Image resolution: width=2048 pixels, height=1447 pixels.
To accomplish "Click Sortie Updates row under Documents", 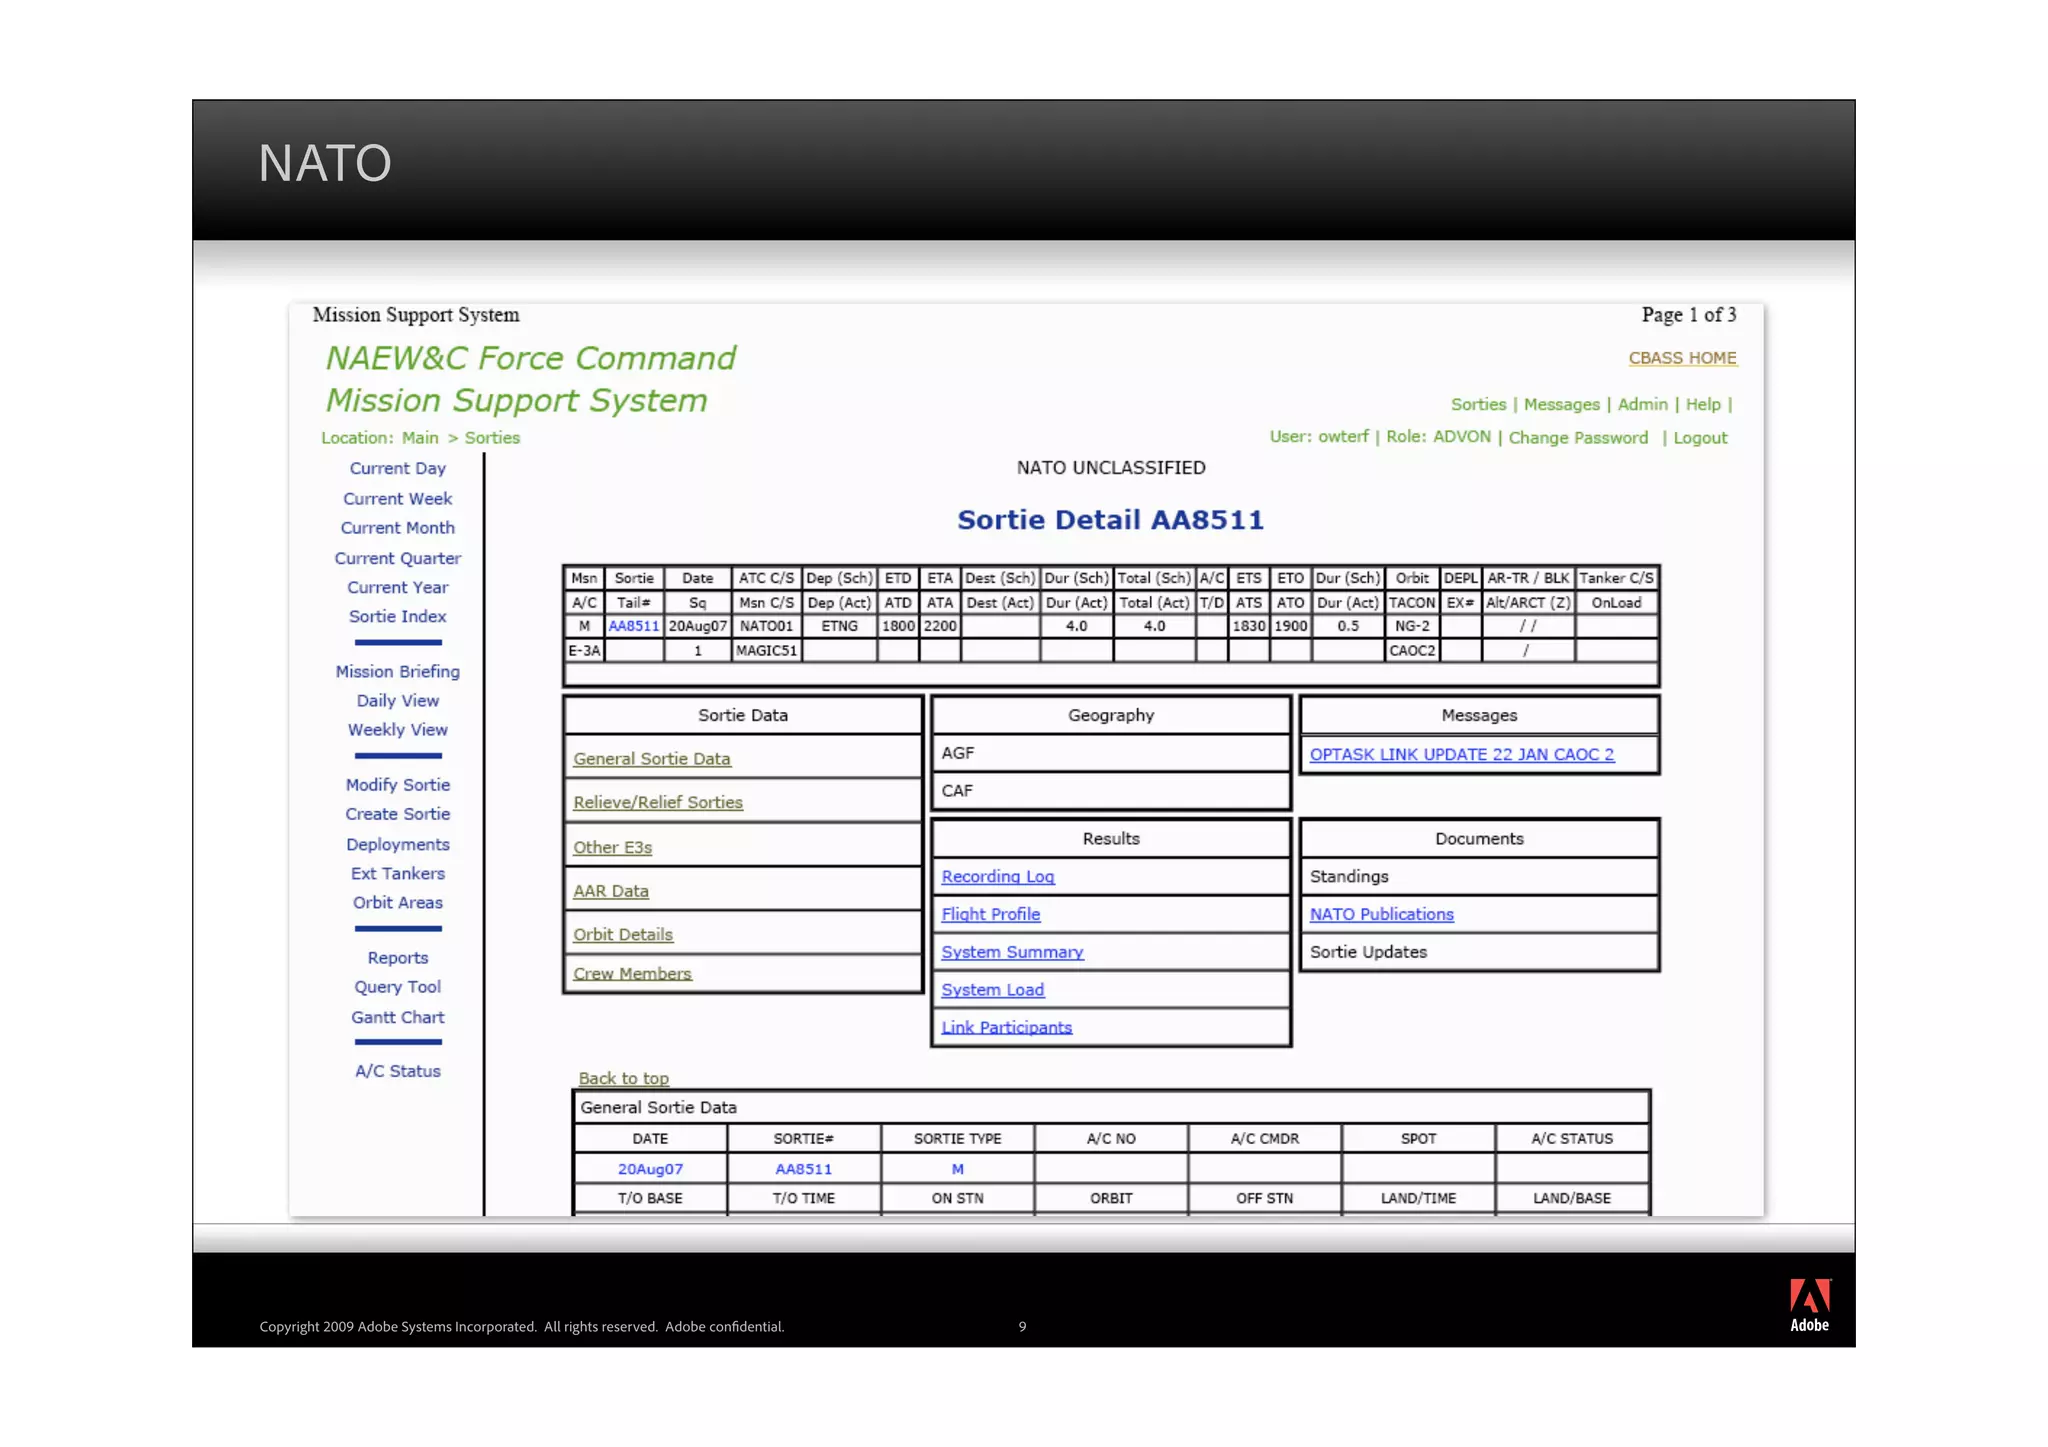I will 1479,952.
